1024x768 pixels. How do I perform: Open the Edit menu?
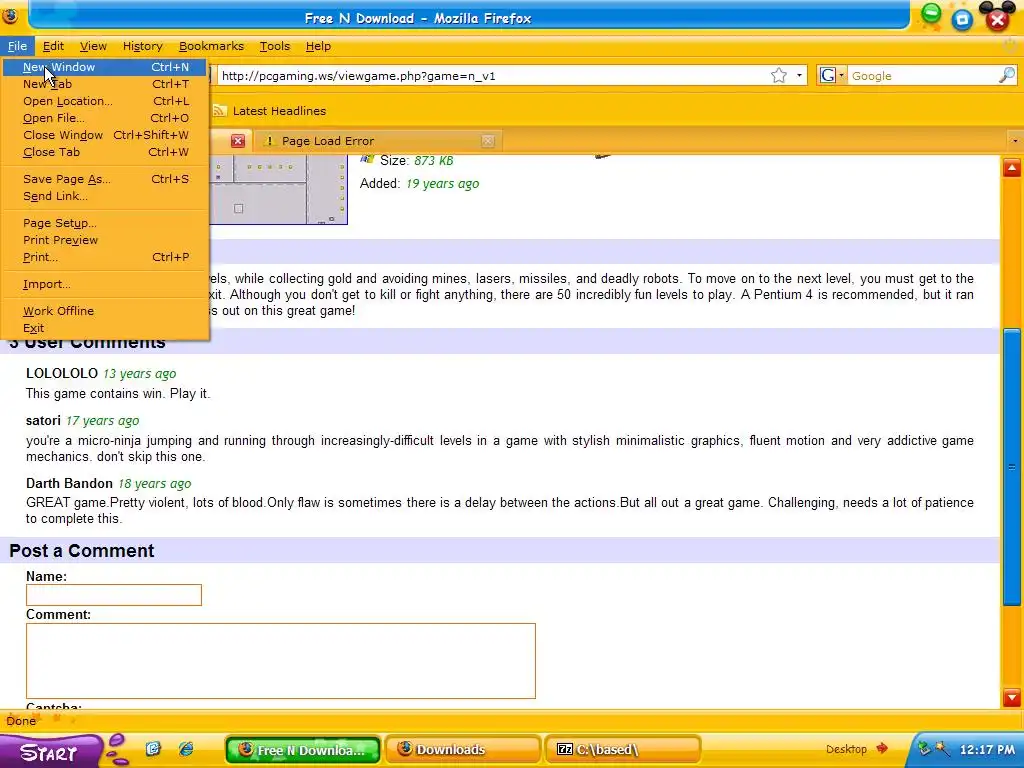point(53,46)
